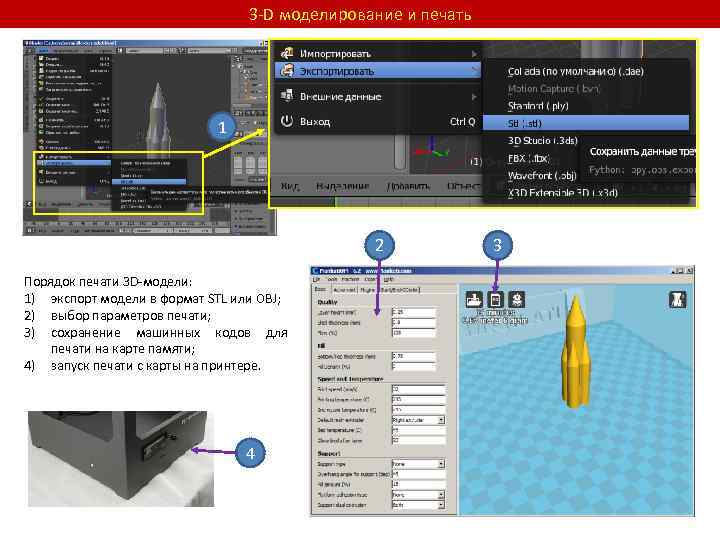The width and height of the screenshot is (720, 540).
Task: Click the save toolpath to SD card icon
Action: (495, 299)
